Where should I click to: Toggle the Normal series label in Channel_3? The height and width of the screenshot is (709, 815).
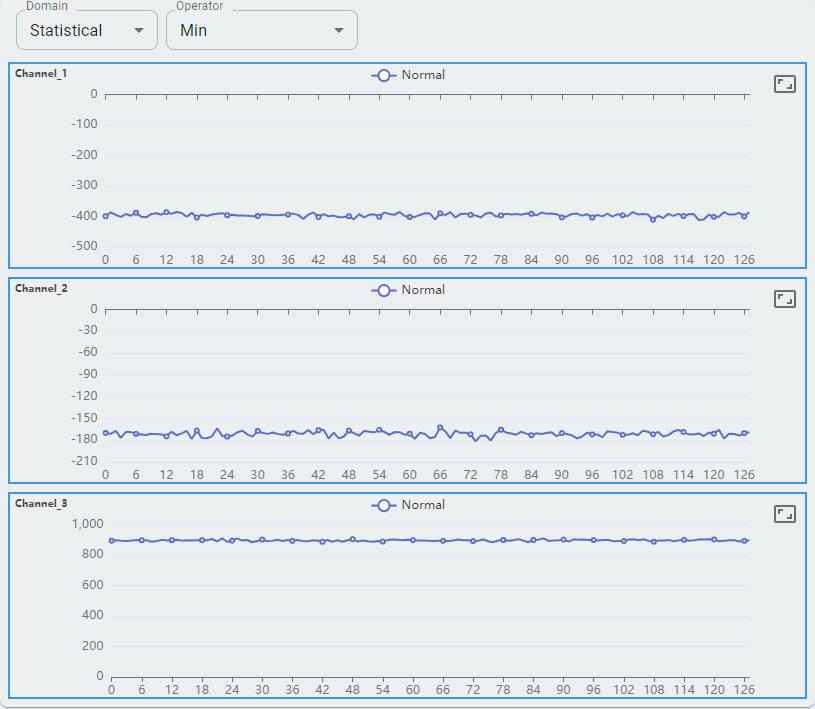[423, 505]
